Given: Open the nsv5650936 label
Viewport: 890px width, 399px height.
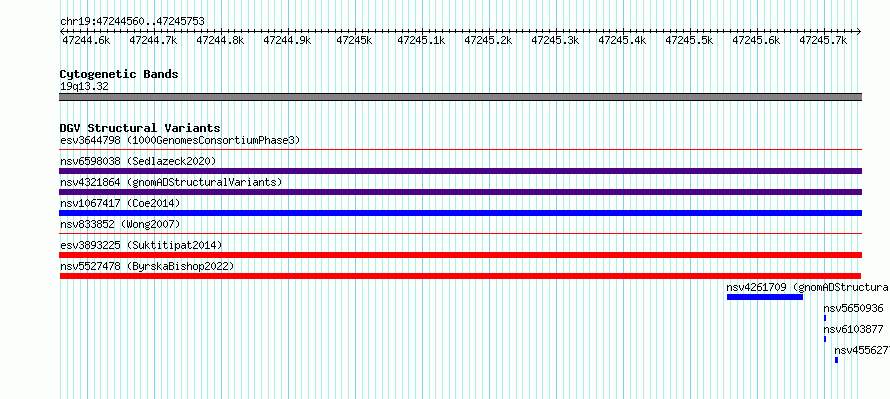Looking at the screenshot, I should click(x=853, y=308).
